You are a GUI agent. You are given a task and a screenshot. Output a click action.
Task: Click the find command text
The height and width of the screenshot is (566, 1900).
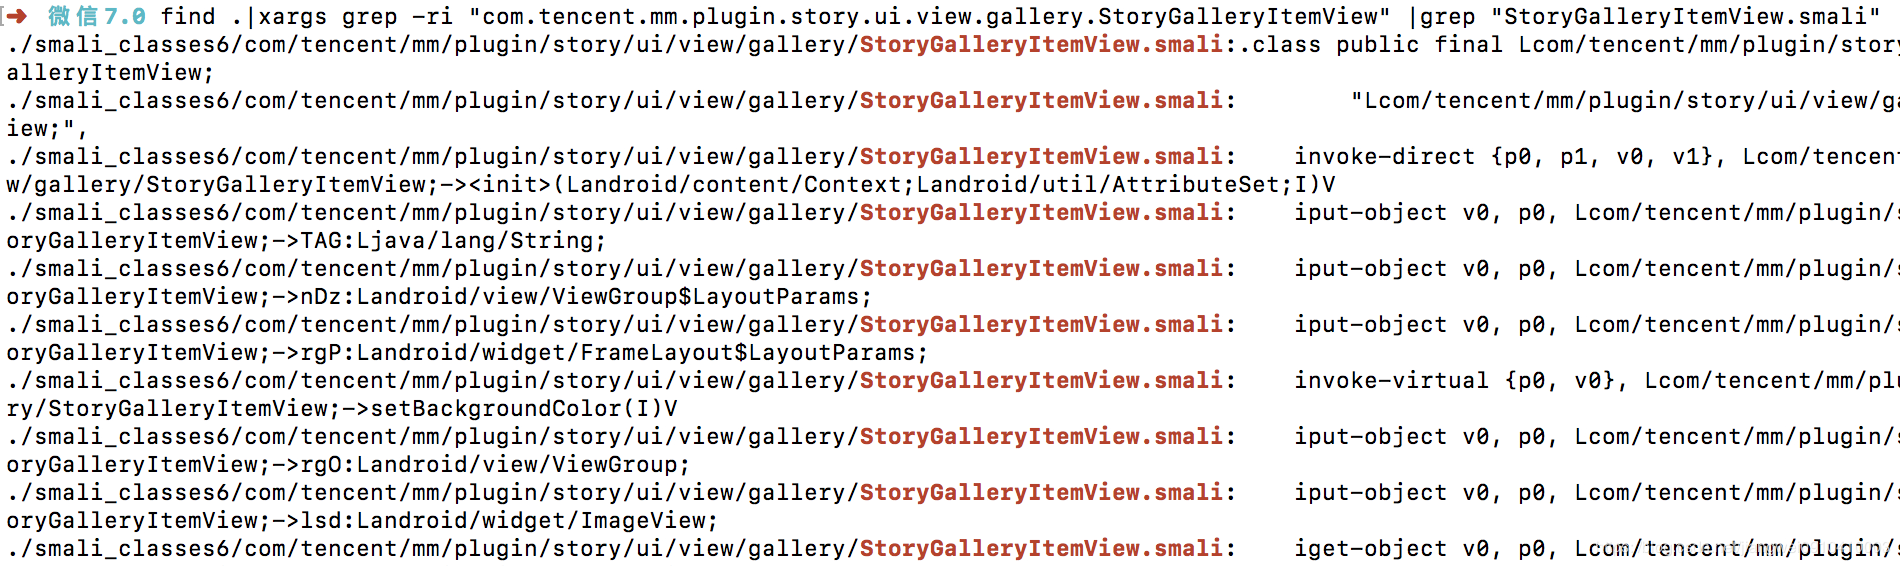(x=188, y=16)
